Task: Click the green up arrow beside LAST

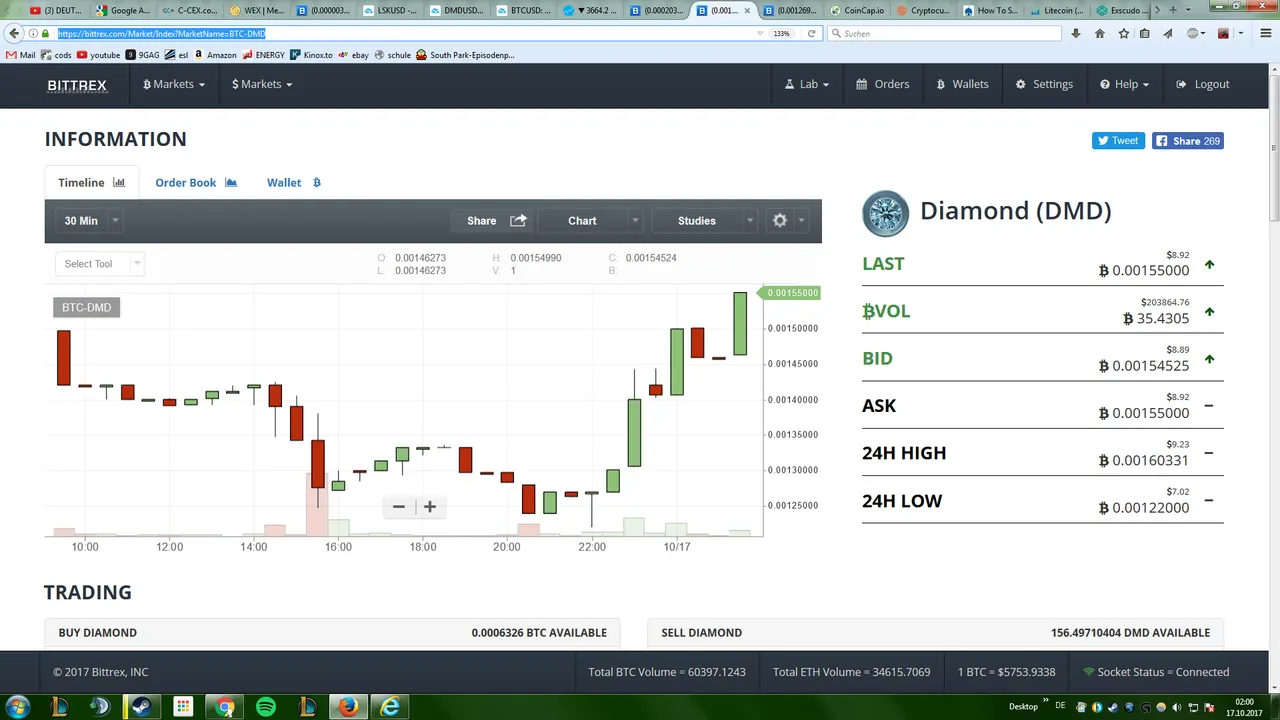Action: pyautogui.click(x=1209, y=264)
